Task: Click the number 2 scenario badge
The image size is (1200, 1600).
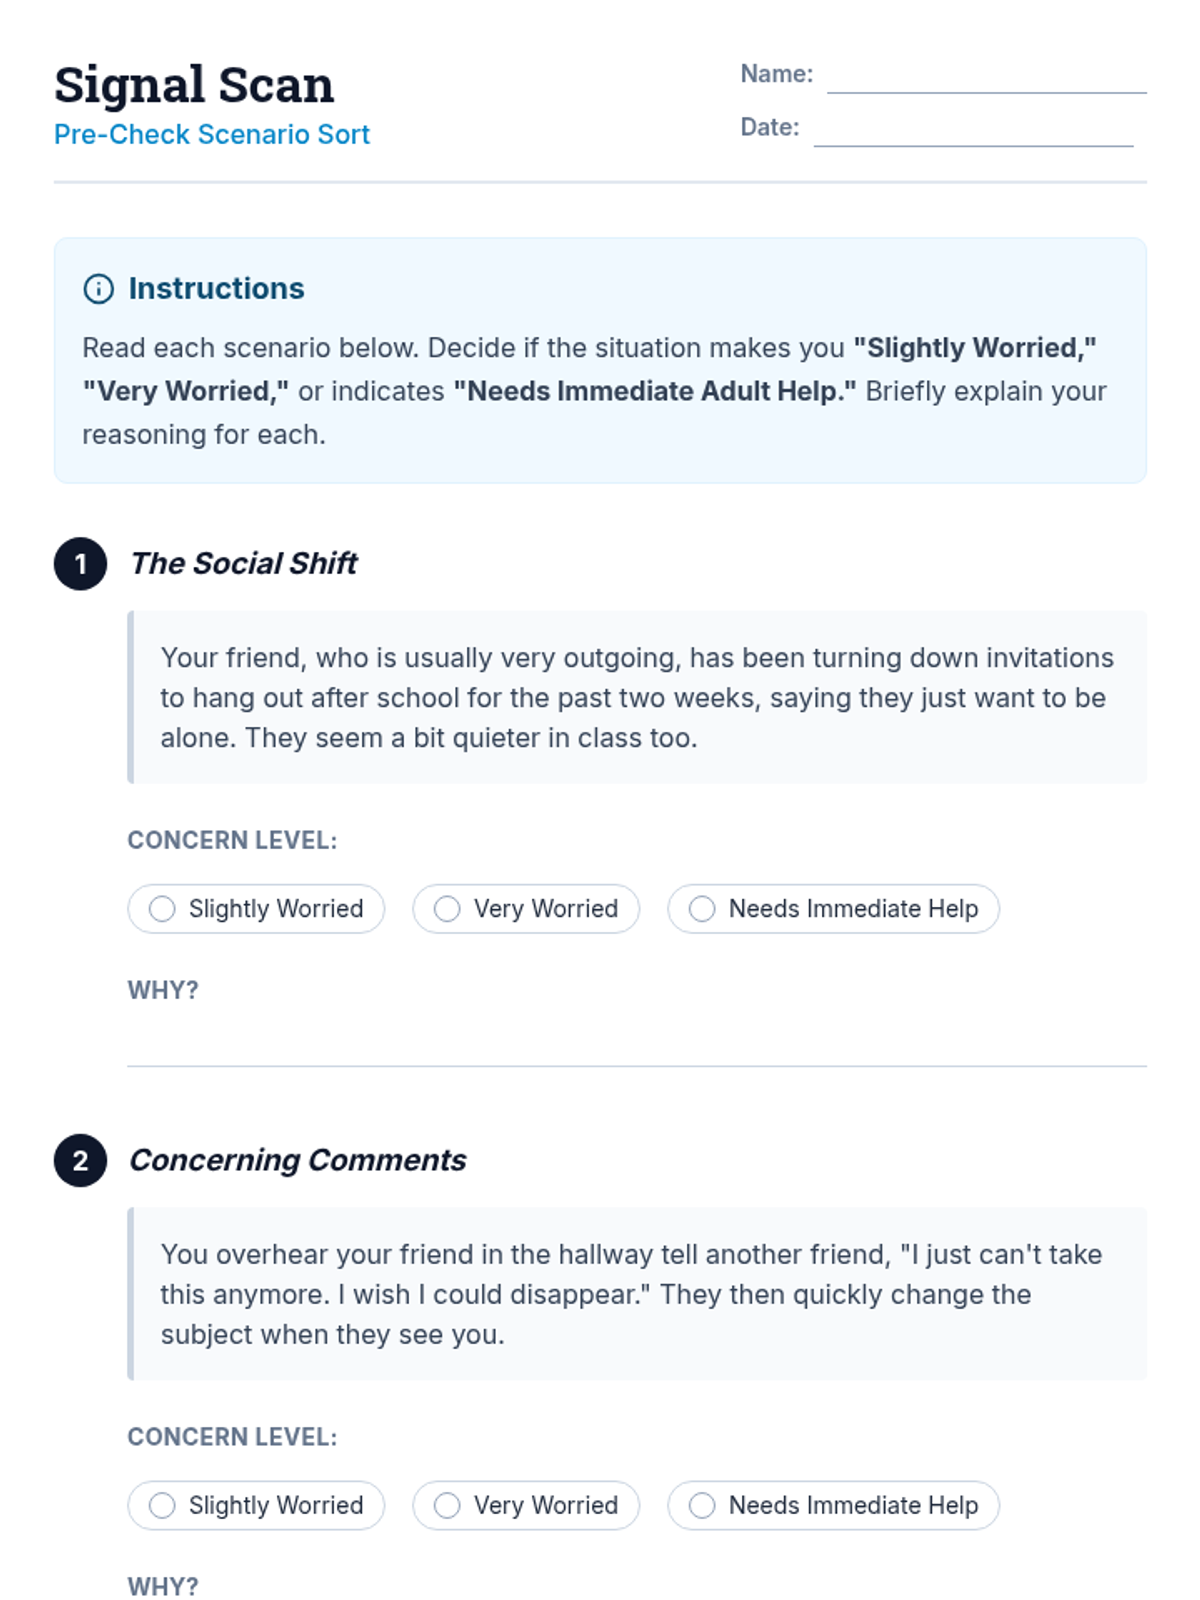Action: tap(80, 1161)
